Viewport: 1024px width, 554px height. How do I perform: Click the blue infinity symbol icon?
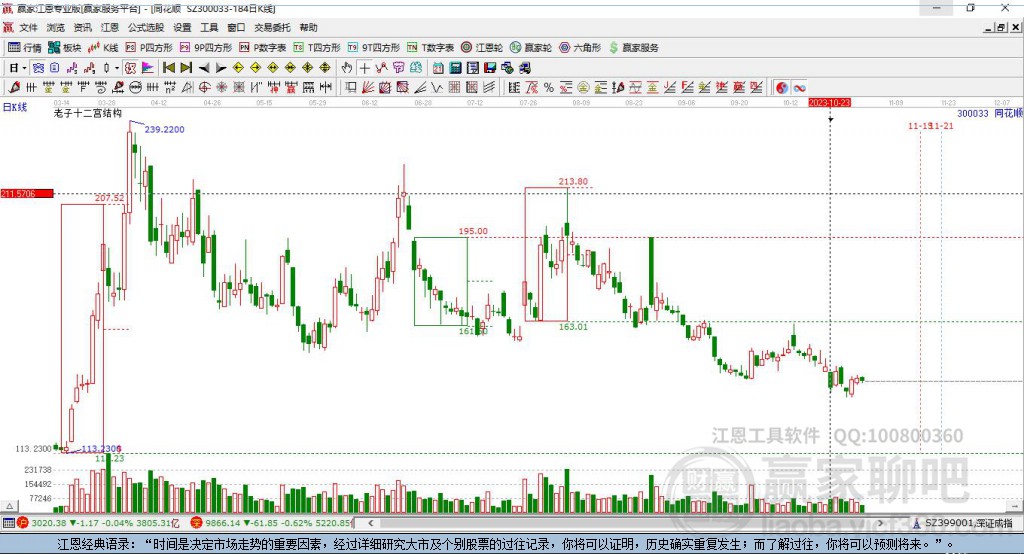tap(799, 88)
